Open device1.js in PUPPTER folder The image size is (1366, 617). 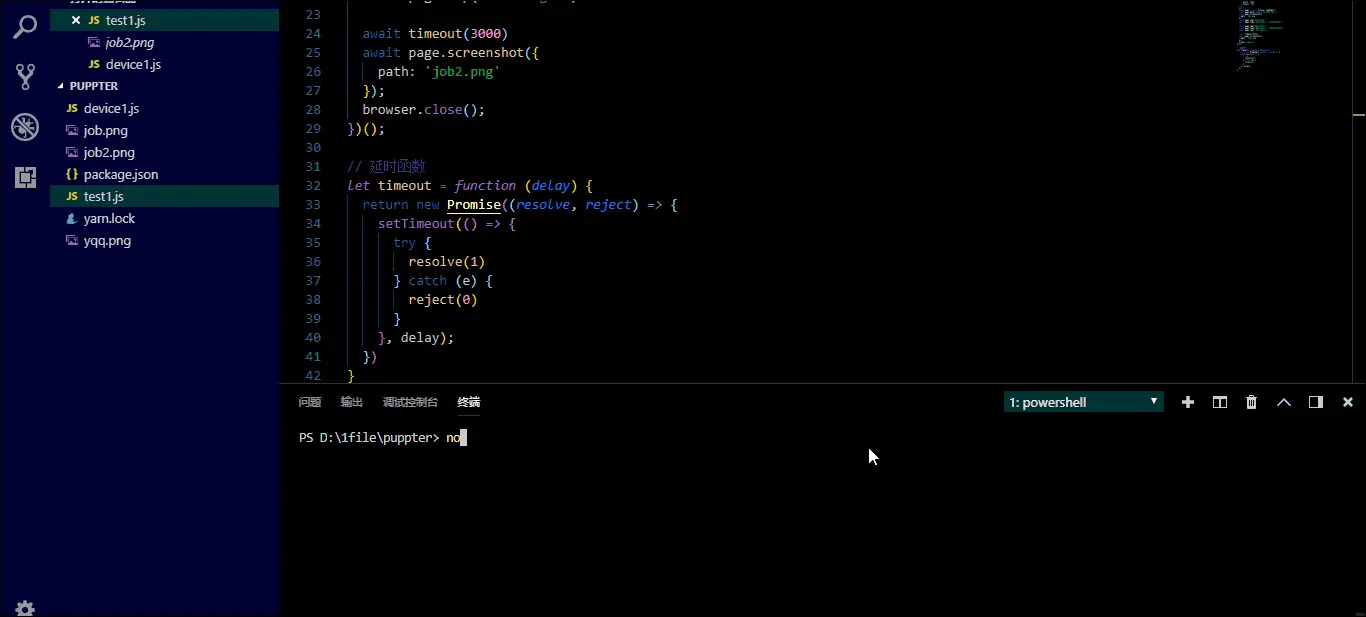pyautogui.click(x=111, y=108)
